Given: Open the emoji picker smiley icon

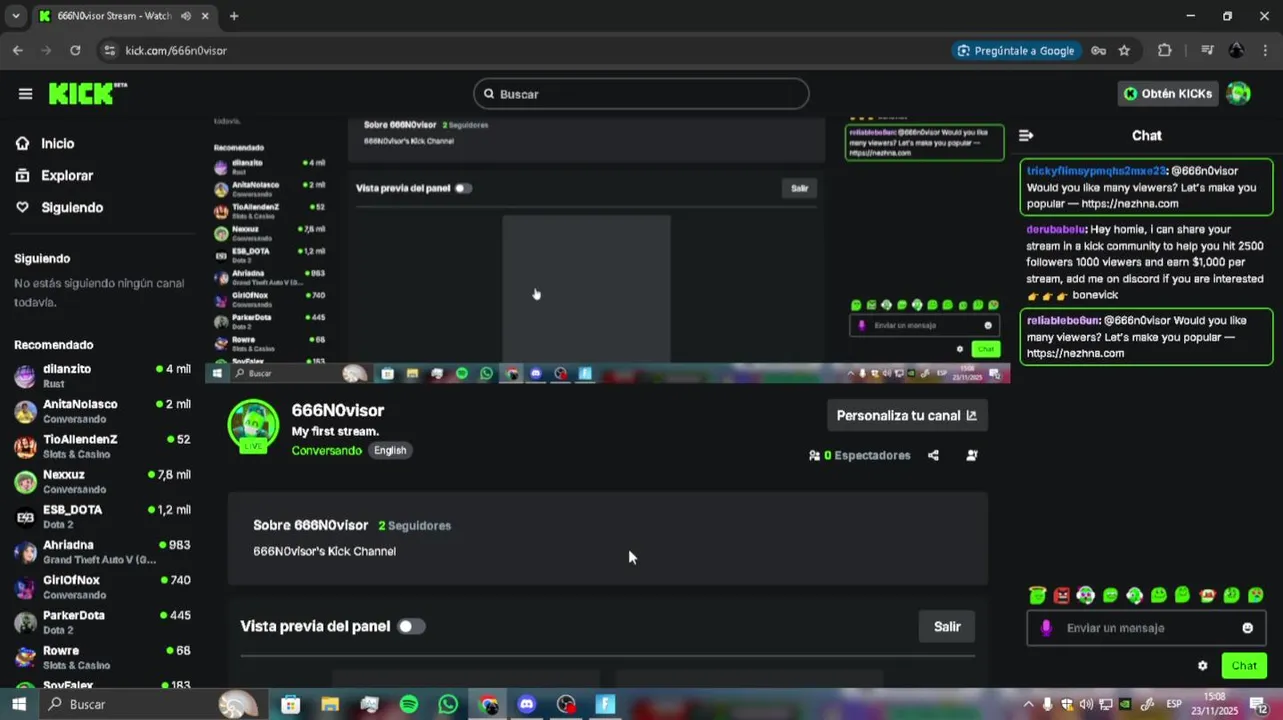Looking at the screenshot, I should [x=1247, y=628].
